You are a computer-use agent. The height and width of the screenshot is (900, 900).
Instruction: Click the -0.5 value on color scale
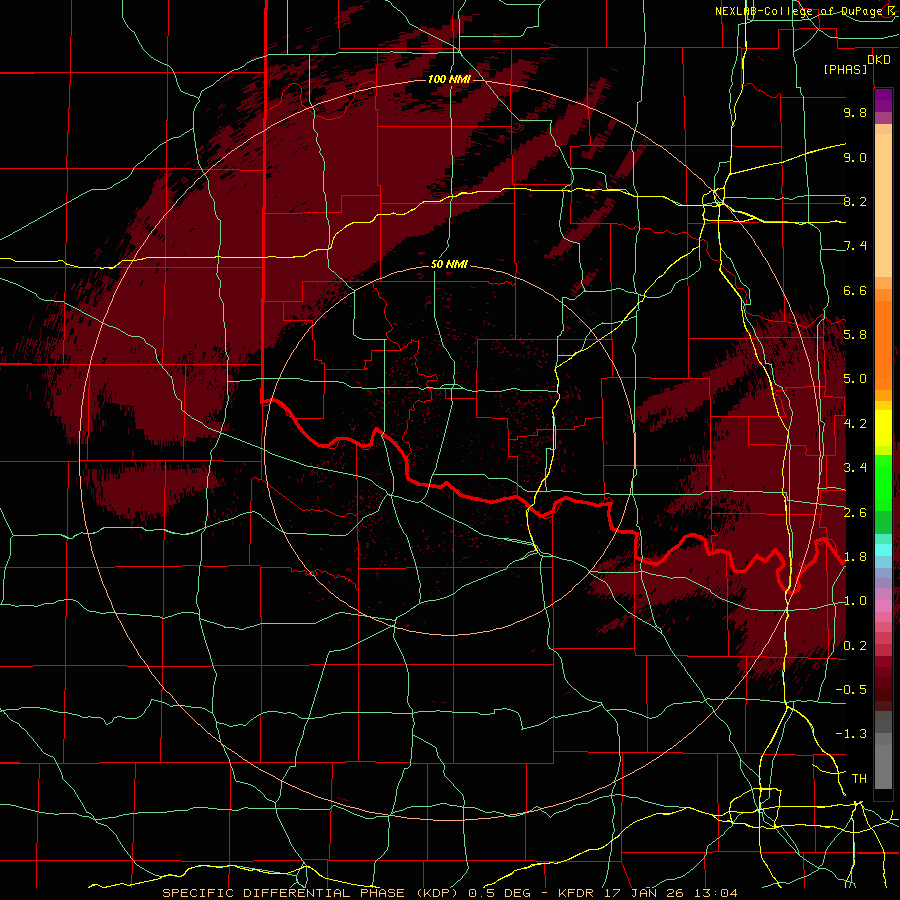click(851, 690)
